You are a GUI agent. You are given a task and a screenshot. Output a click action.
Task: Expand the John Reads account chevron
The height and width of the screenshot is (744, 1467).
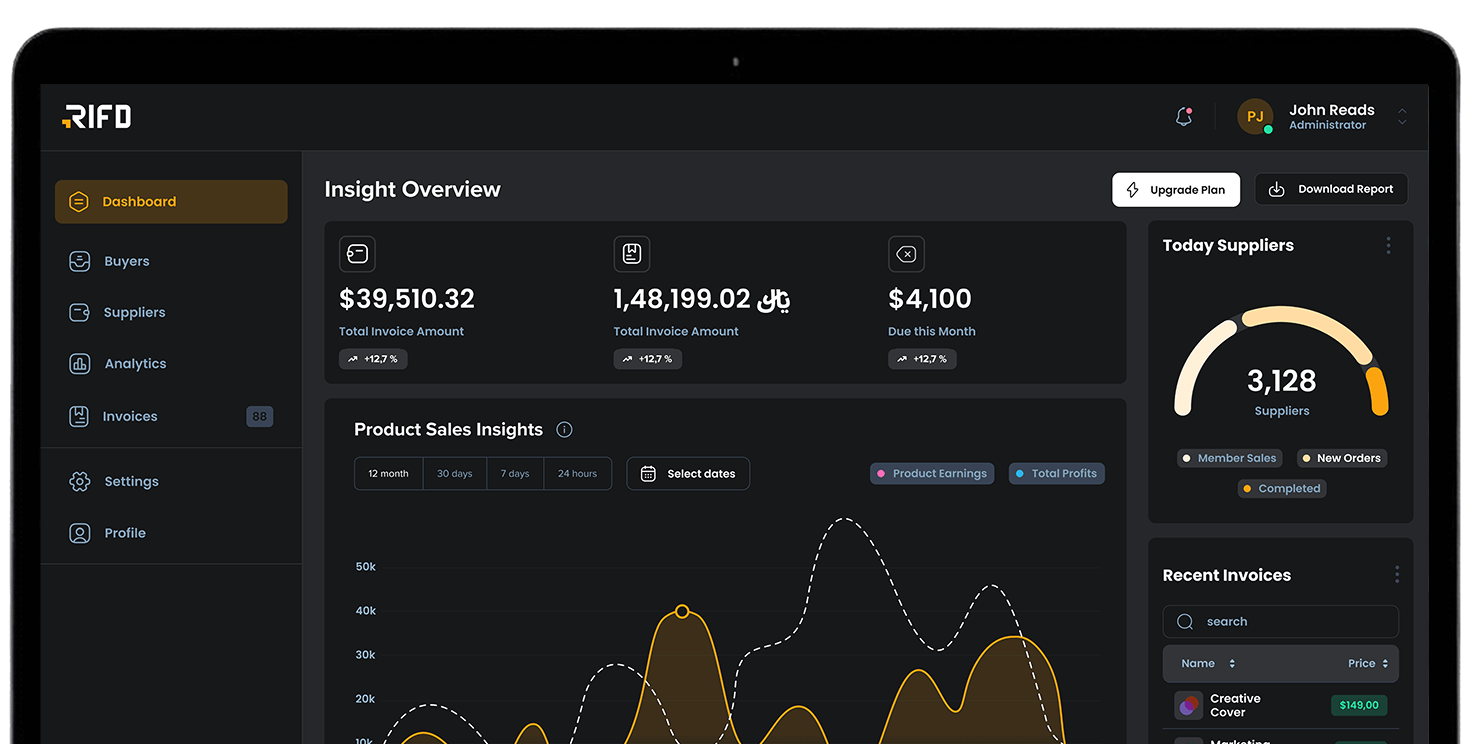pyautogui.click(x=1402, y=117)
